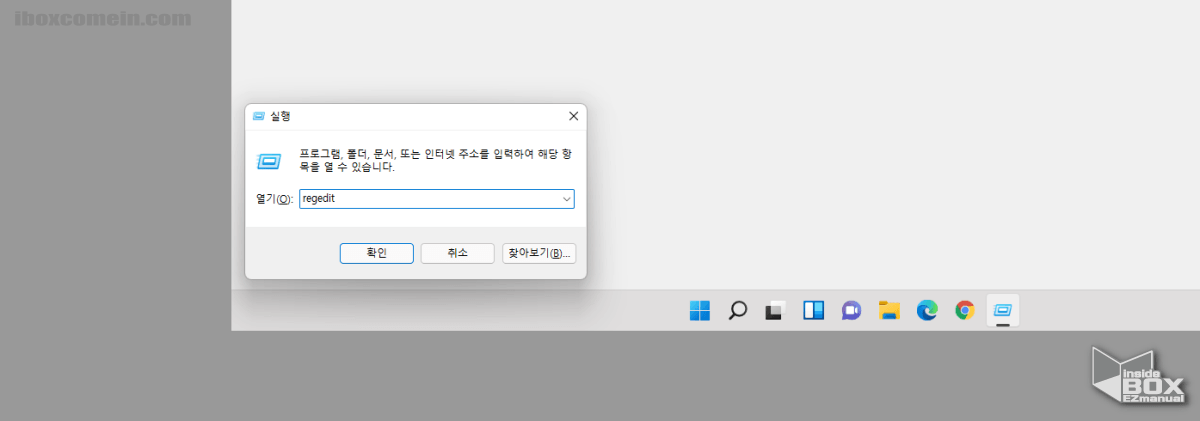Screen dimensions: 1200x421
Task: Open File Explorer folder icon
Action: pyautogui.click(x=889, y=311)
